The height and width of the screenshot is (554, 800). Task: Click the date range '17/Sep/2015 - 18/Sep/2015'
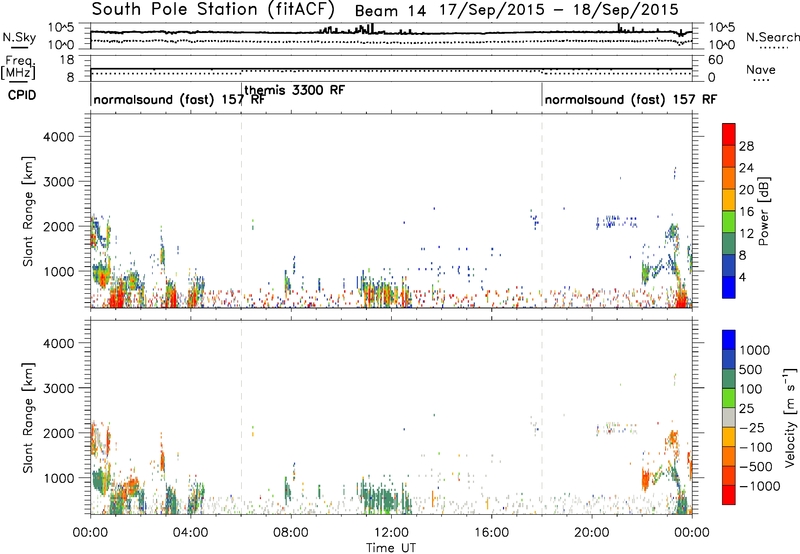559,10
